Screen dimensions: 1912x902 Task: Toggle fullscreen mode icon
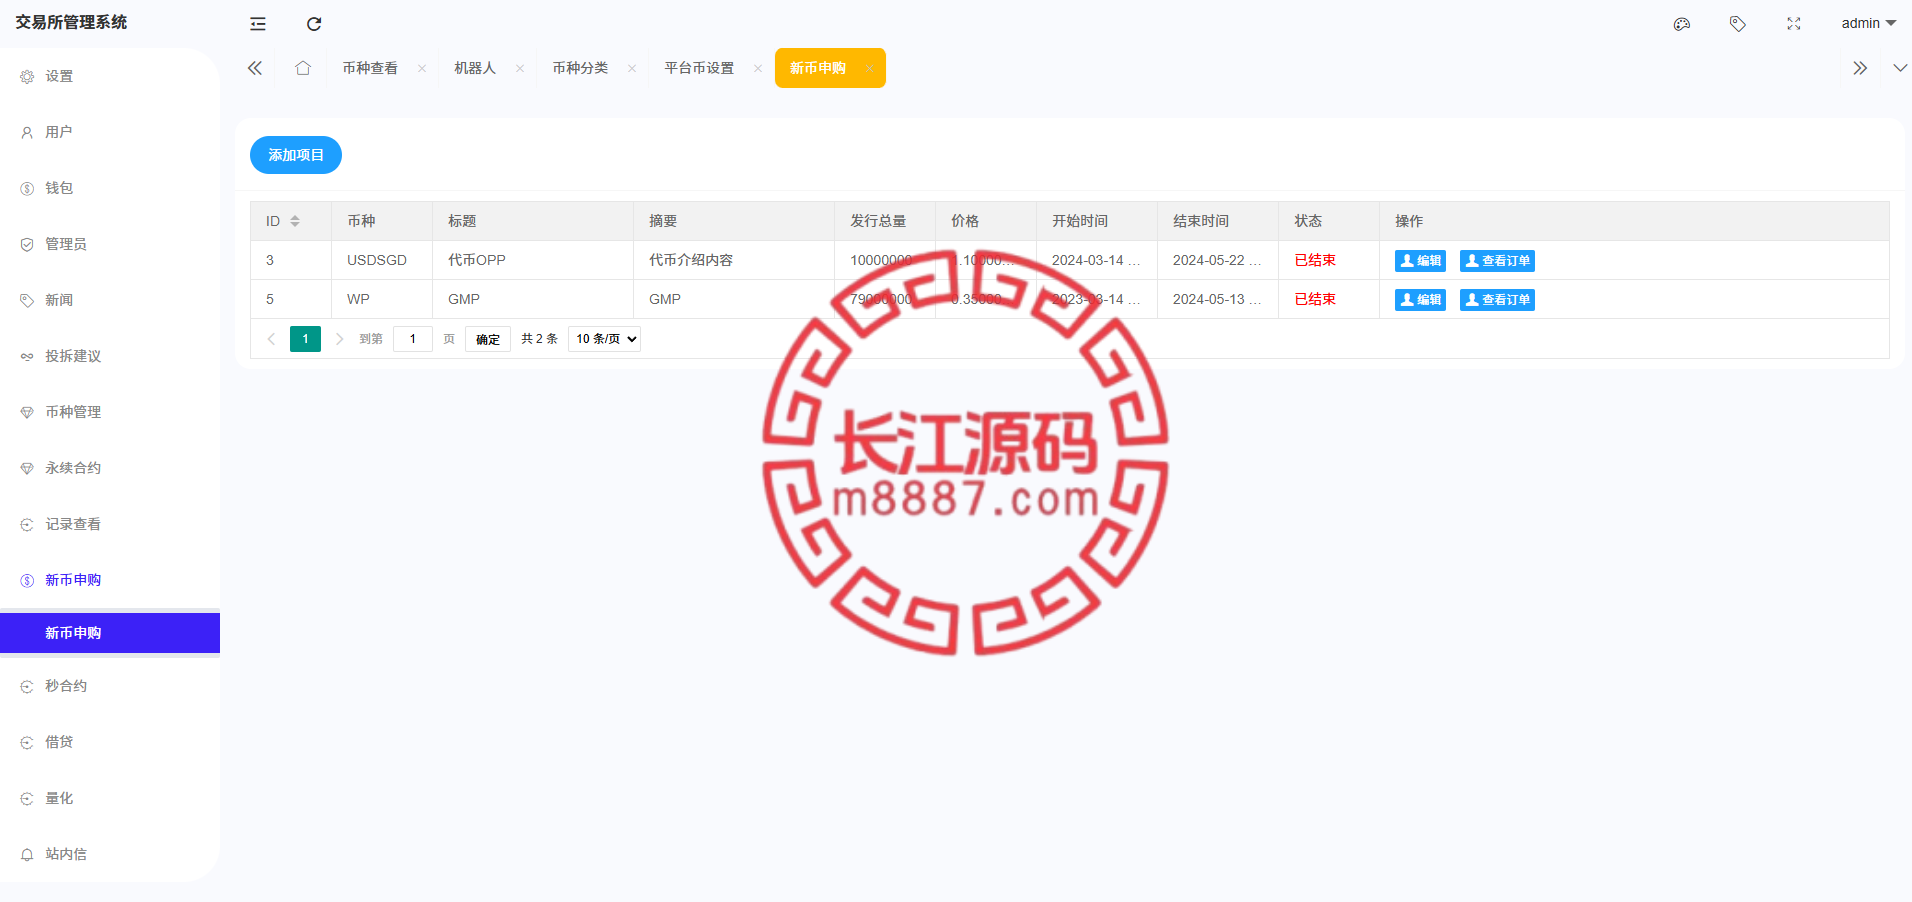click(x=1794, y=24)
